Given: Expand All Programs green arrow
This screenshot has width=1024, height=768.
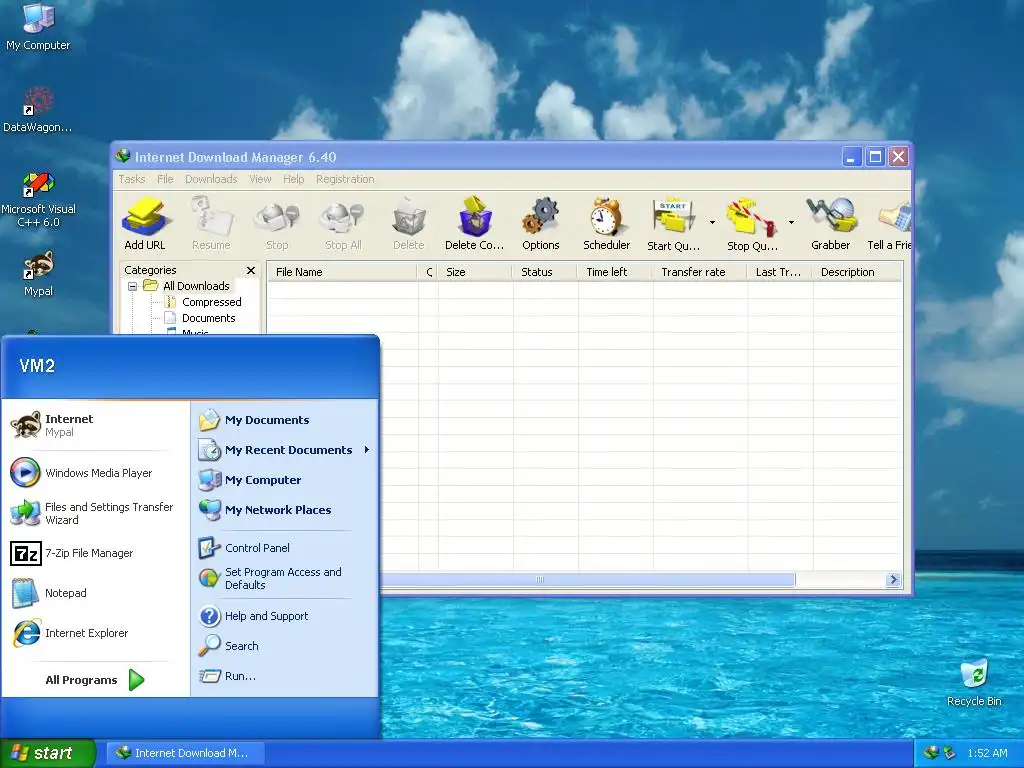Looking at the screenshot, I should click(x=136, y=680).
